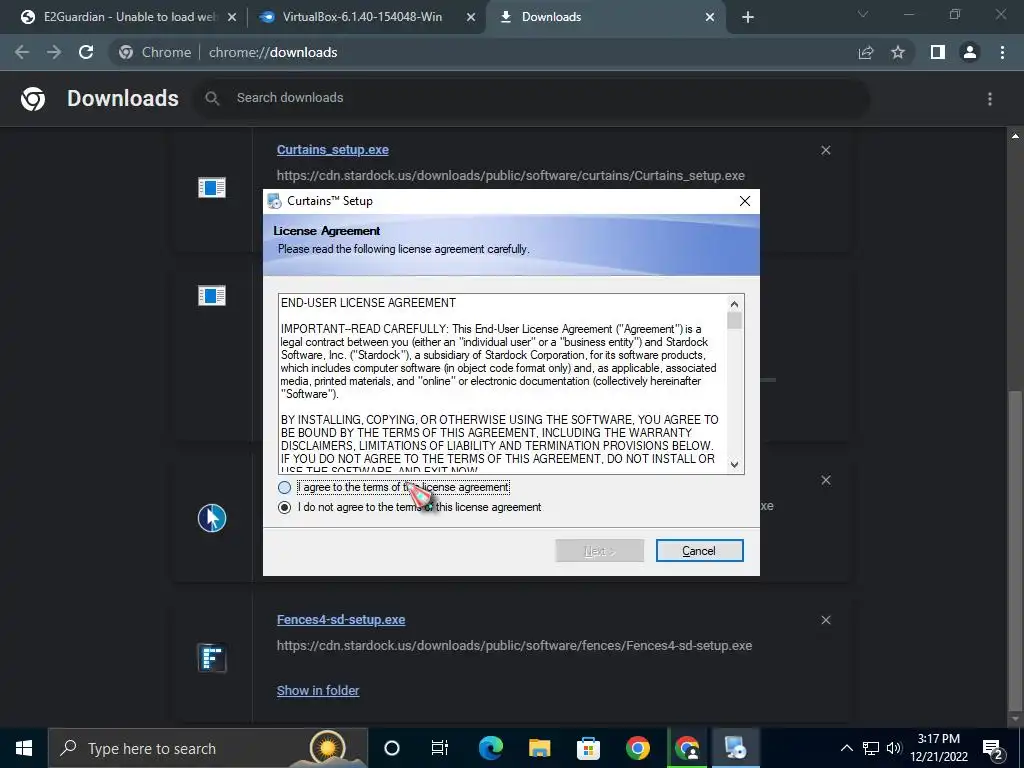Switch to VirtualBox-6.1.40 tab
1024x768 pixels.
pyautogui.click(x=362, y=17)
